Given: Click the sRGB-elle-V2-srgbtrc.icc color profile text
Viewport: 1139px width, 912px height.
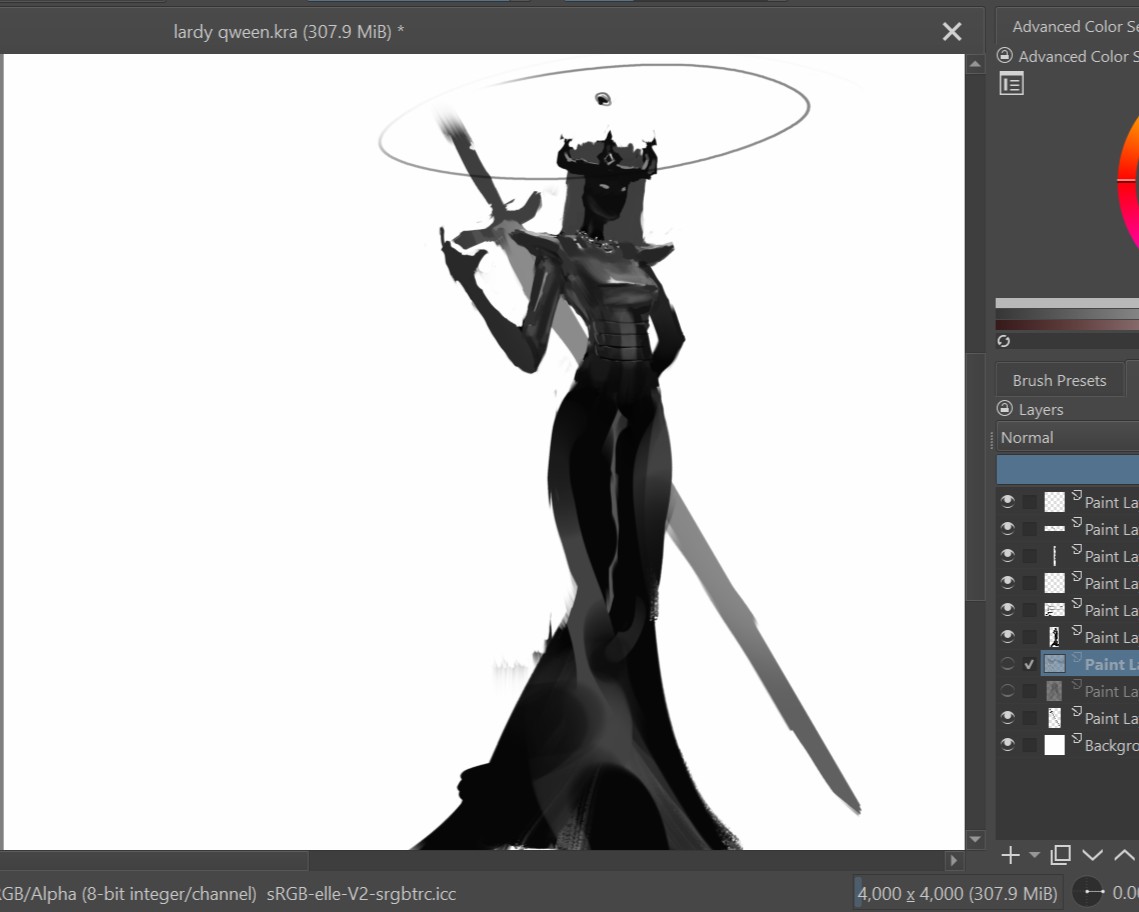Looking at the screenshot, I should click(x=361, y=893).
